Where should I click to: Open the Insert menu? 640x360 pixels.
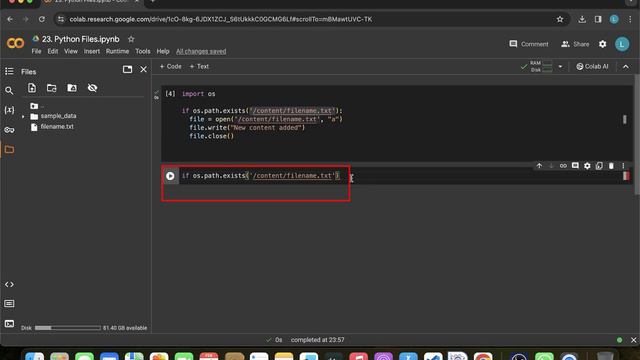point(92,51)
